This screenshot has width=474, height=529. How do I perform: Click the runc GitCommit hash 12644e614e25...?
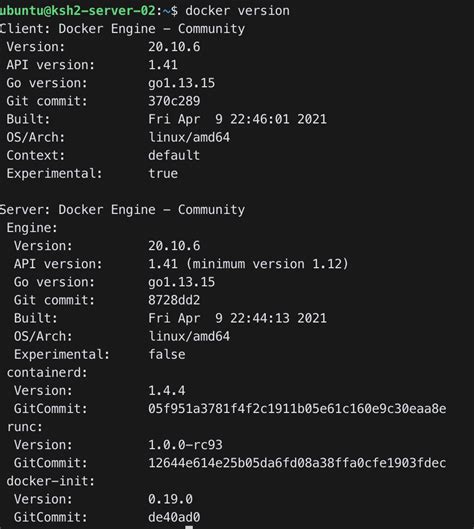(297, 463)
